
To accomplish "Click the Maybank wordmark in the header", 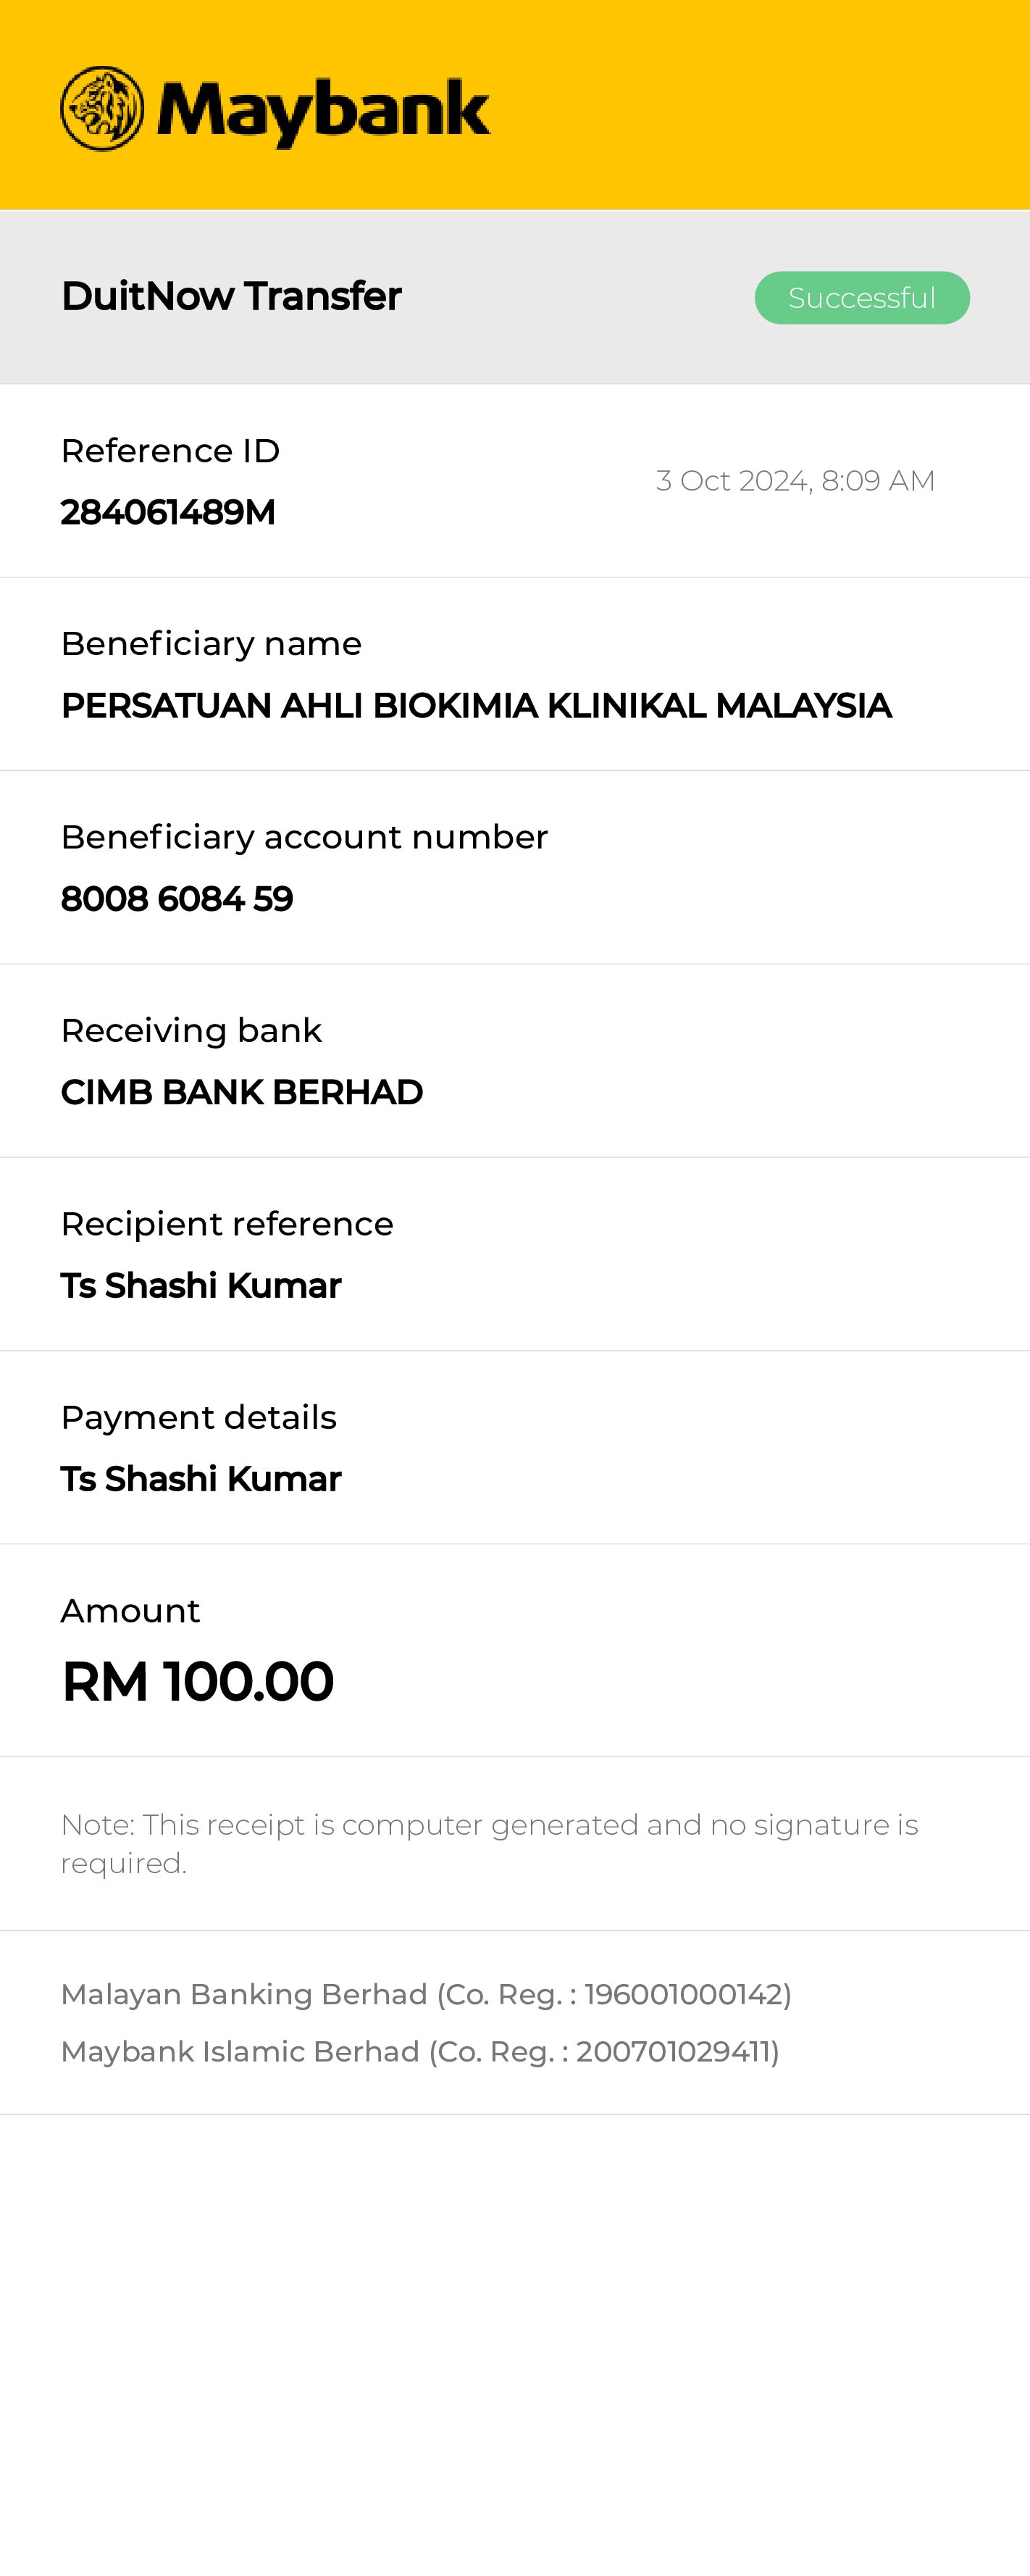I will point(323,111).
